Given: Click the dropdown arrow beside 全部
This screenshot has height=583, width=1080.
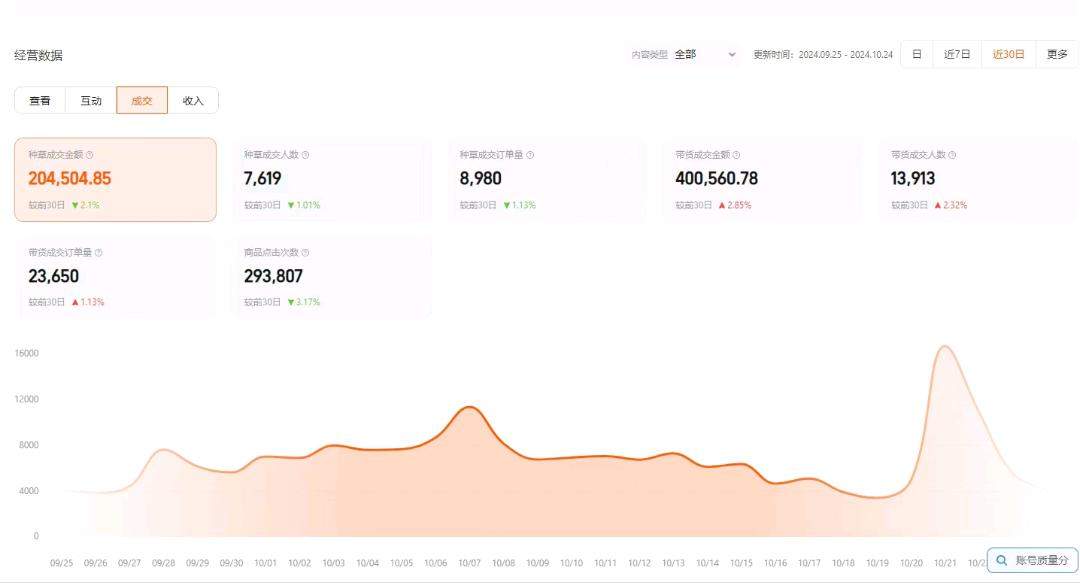Looking at the screenshot, I should pyautogui.click(x=732, y=54).
